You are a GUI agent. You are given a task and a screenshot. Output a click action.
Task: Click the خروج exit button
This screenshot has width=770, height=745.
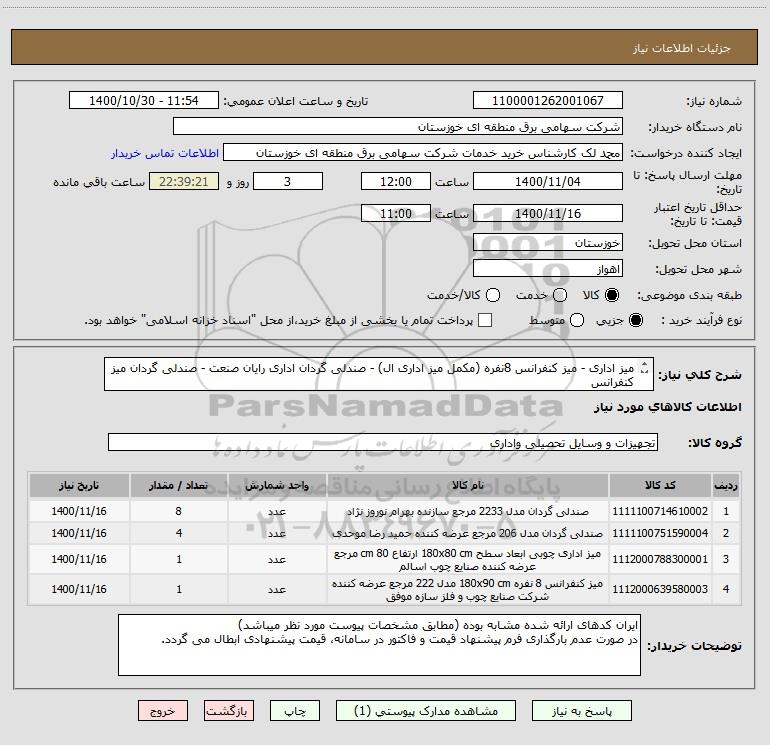point(160,710)
